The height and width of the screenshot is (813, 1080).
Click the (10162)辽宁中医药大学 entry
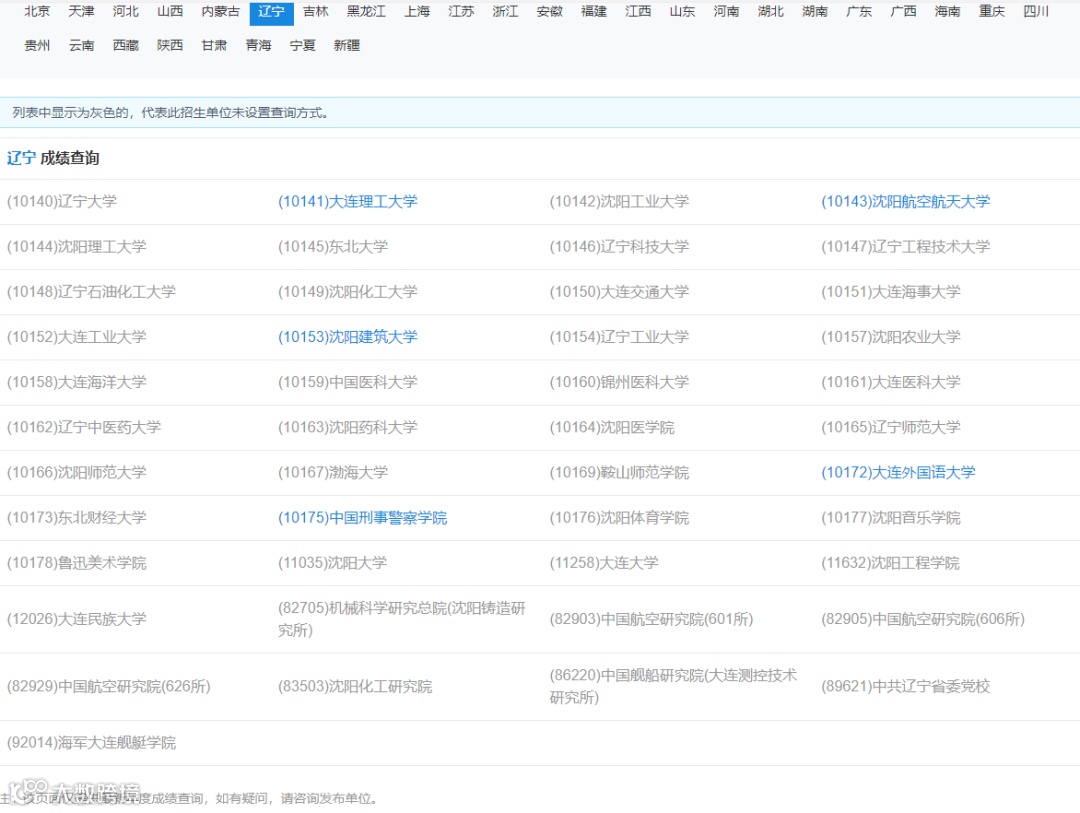[x=84, y=428]
